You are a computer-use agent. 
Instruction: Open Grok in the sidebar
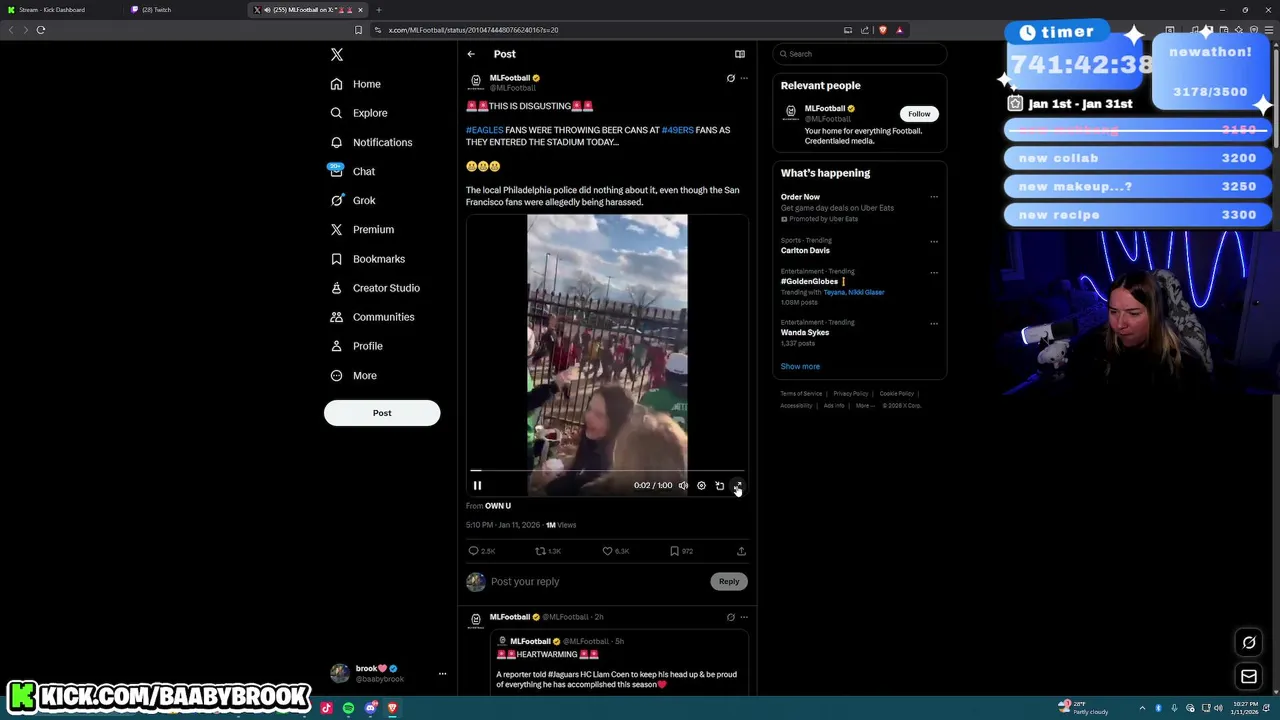click(353, 200)
